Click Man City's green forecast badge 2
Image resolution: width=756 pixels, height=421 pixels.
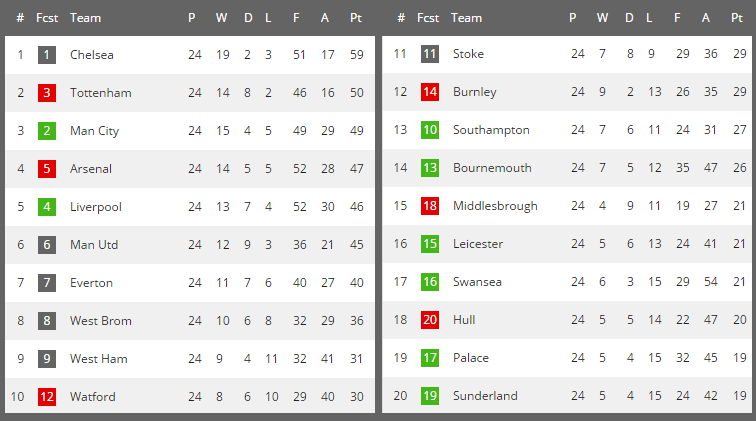point(47,131)
